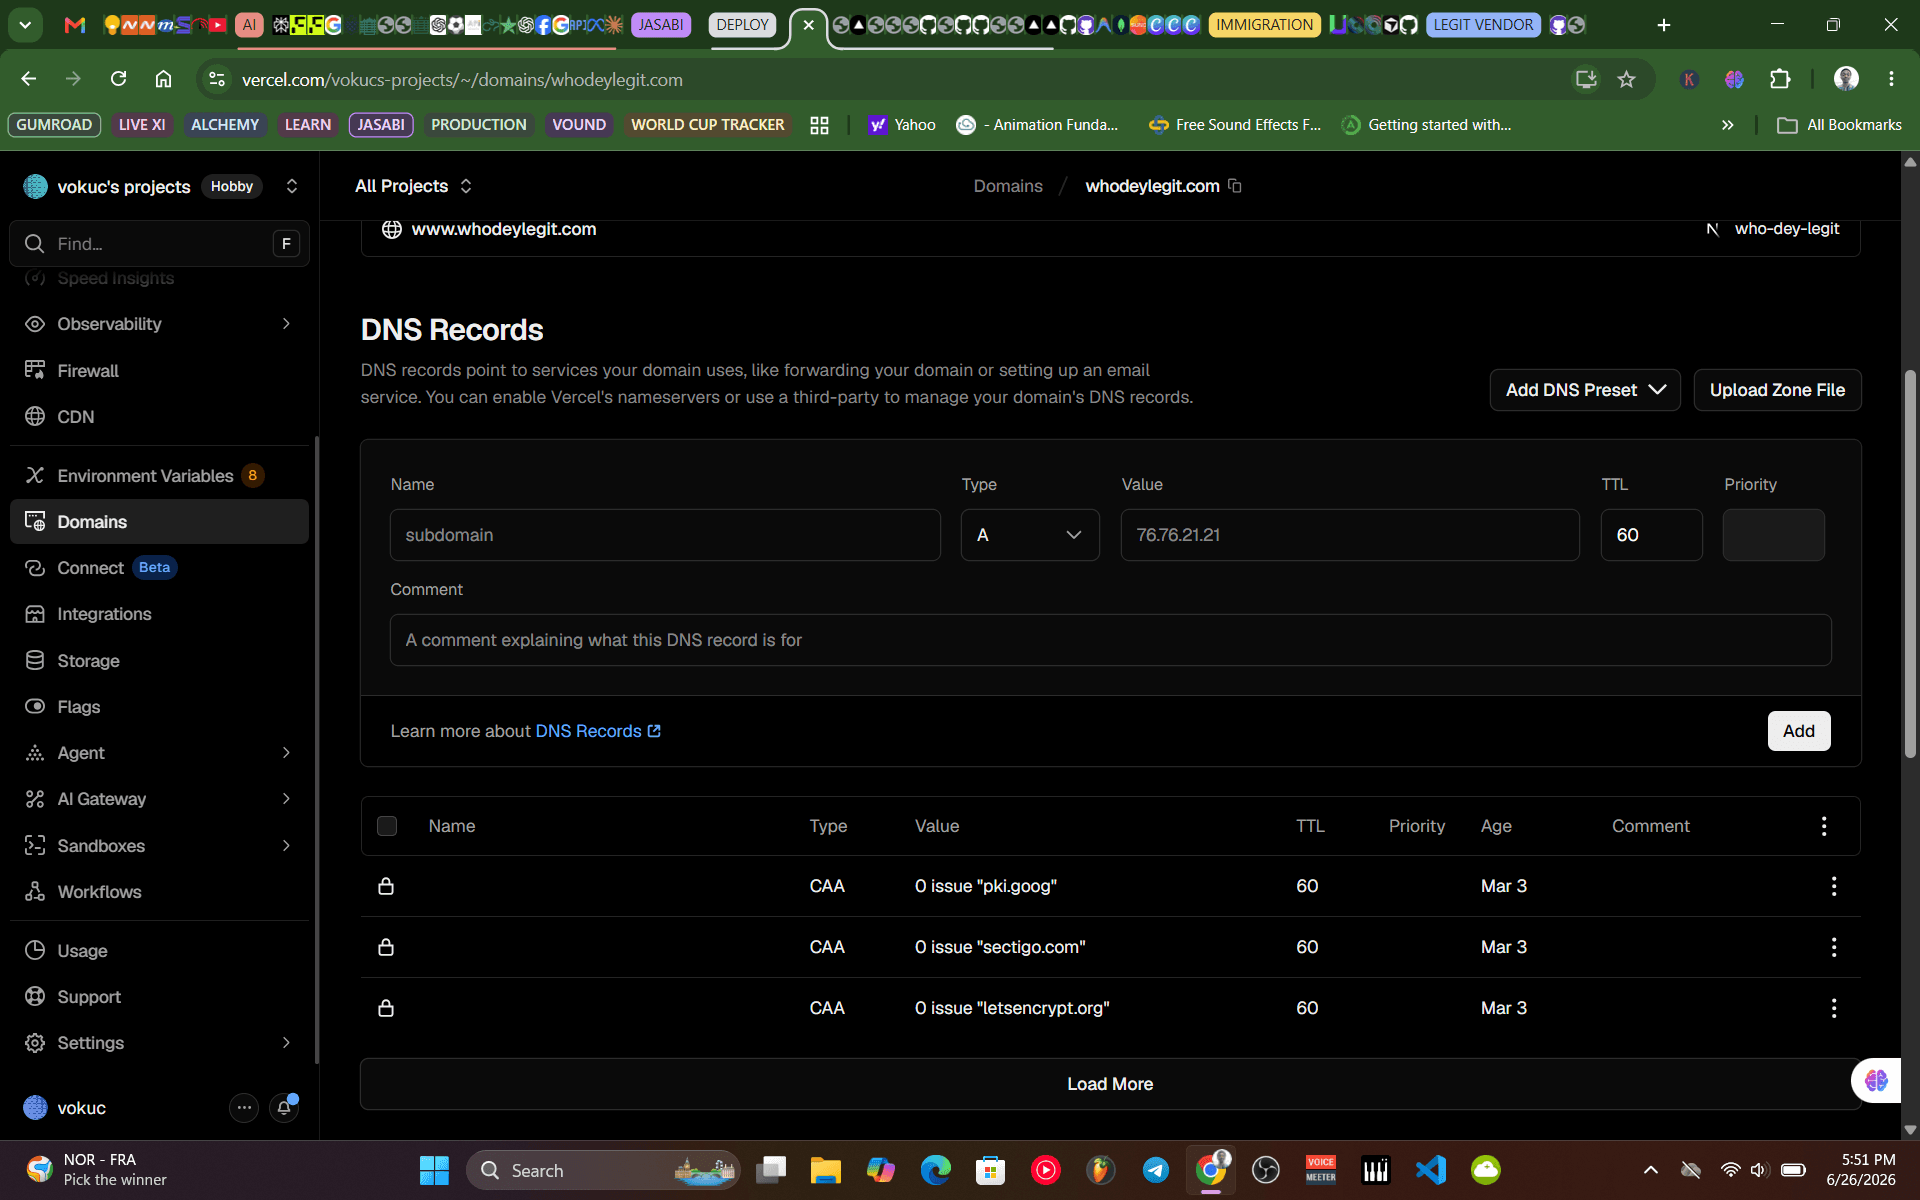Open File Explorer from the taskbar
This screenshot has height=1200, width=1920.
[x=825, y=1170]
